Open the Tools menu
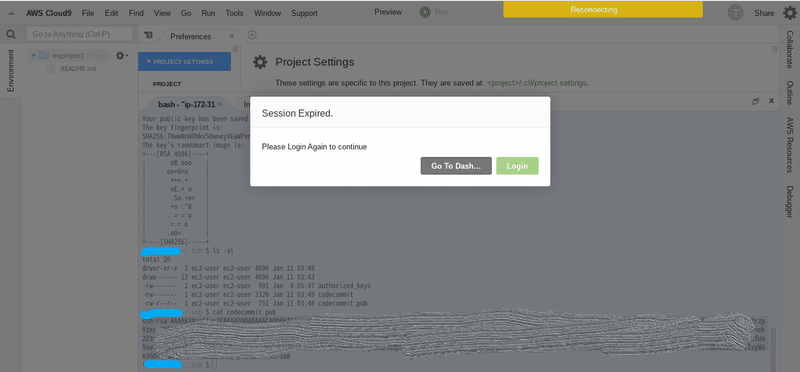800x372 pixels. click(234, 13)
